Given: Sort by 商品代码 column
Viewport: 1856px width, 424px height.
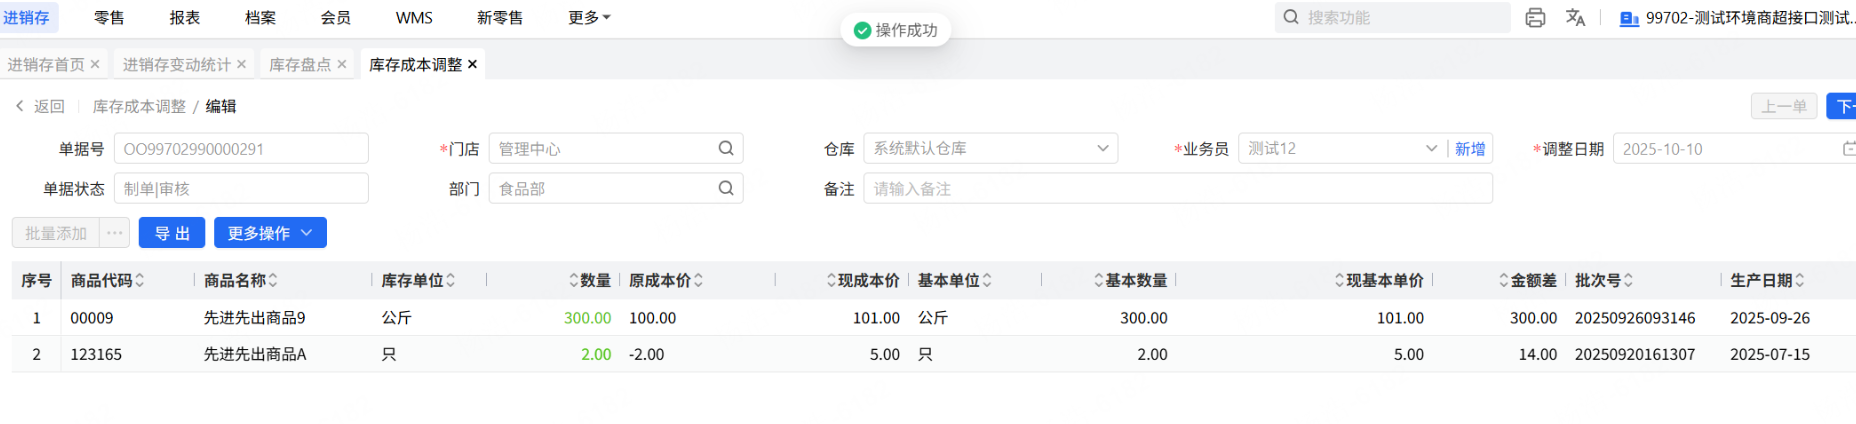Looking at the screenshot, I should pyautogui.click(x=140, y=281).
